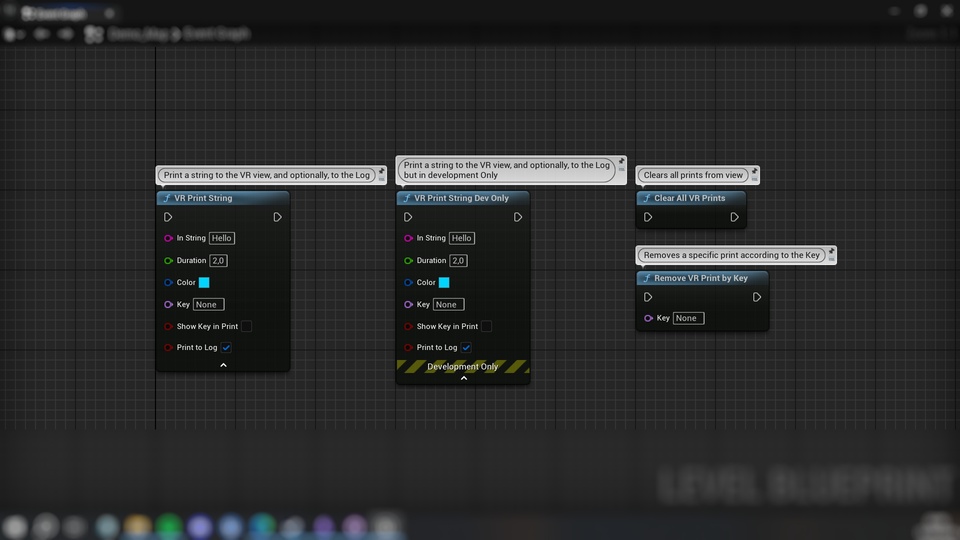Click In String pin on VR Print String Dev Only
960x540 pixels.
408,238
